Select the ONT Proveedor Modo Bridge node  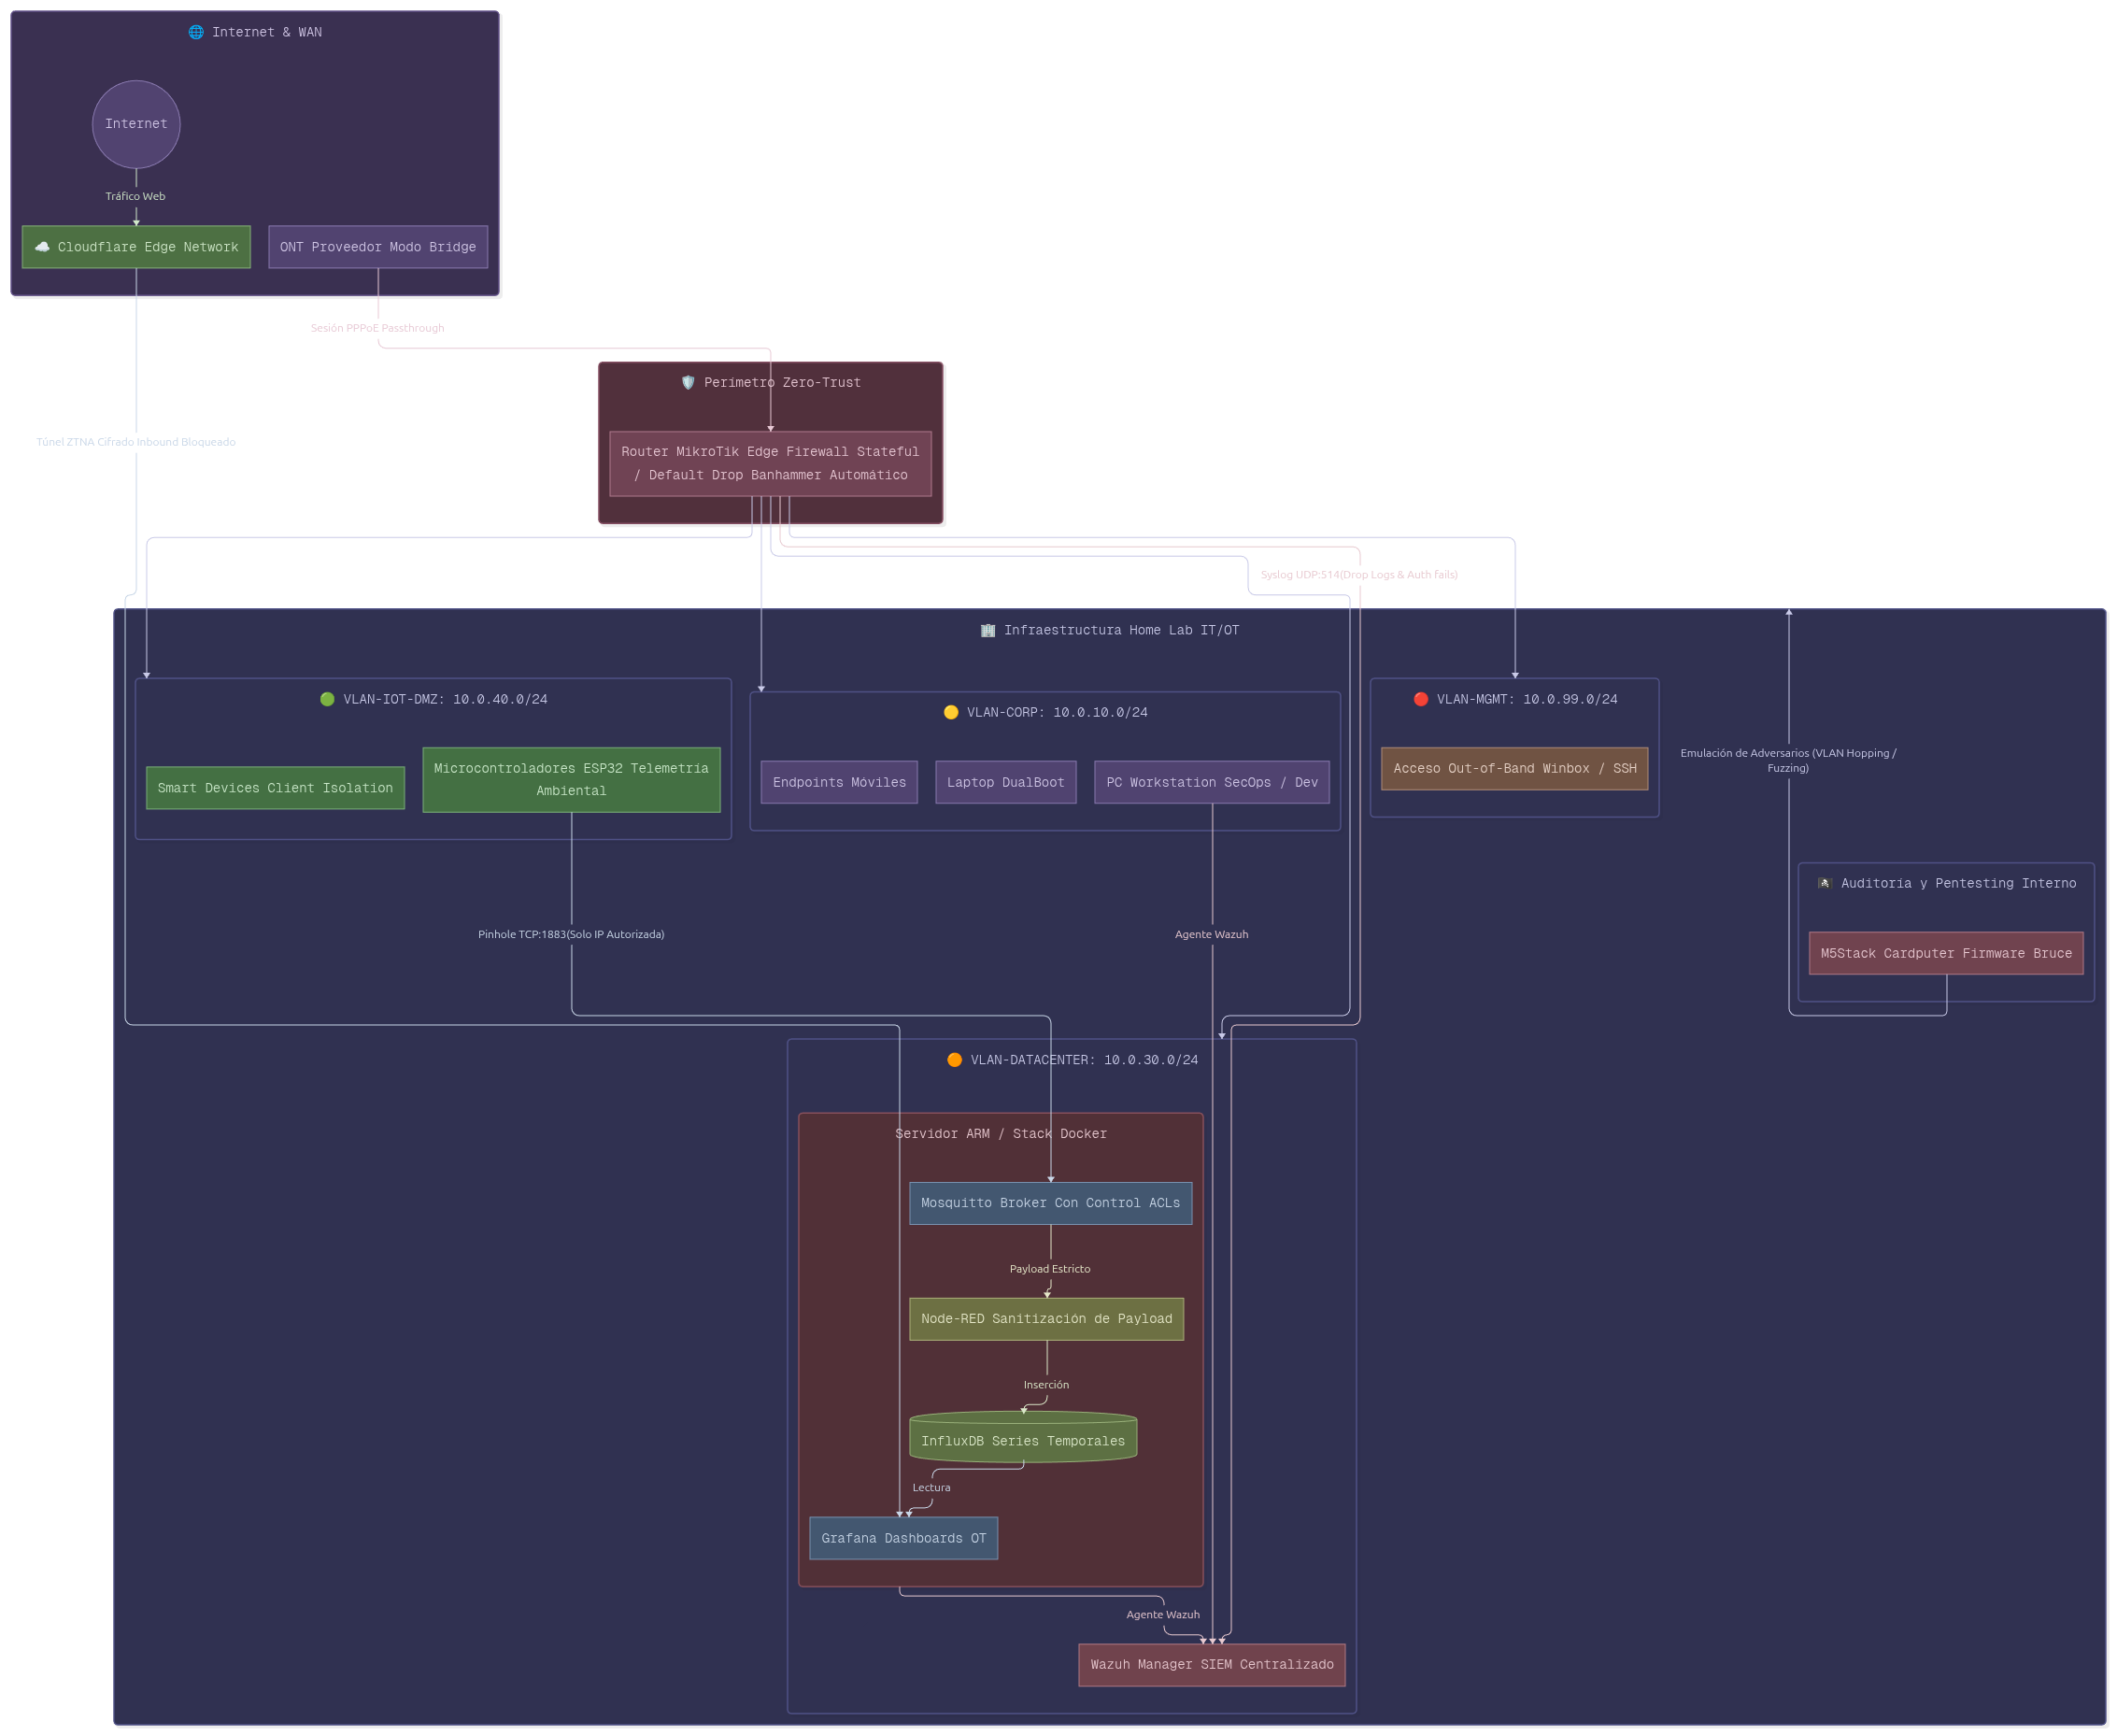[x=378, y=247]
